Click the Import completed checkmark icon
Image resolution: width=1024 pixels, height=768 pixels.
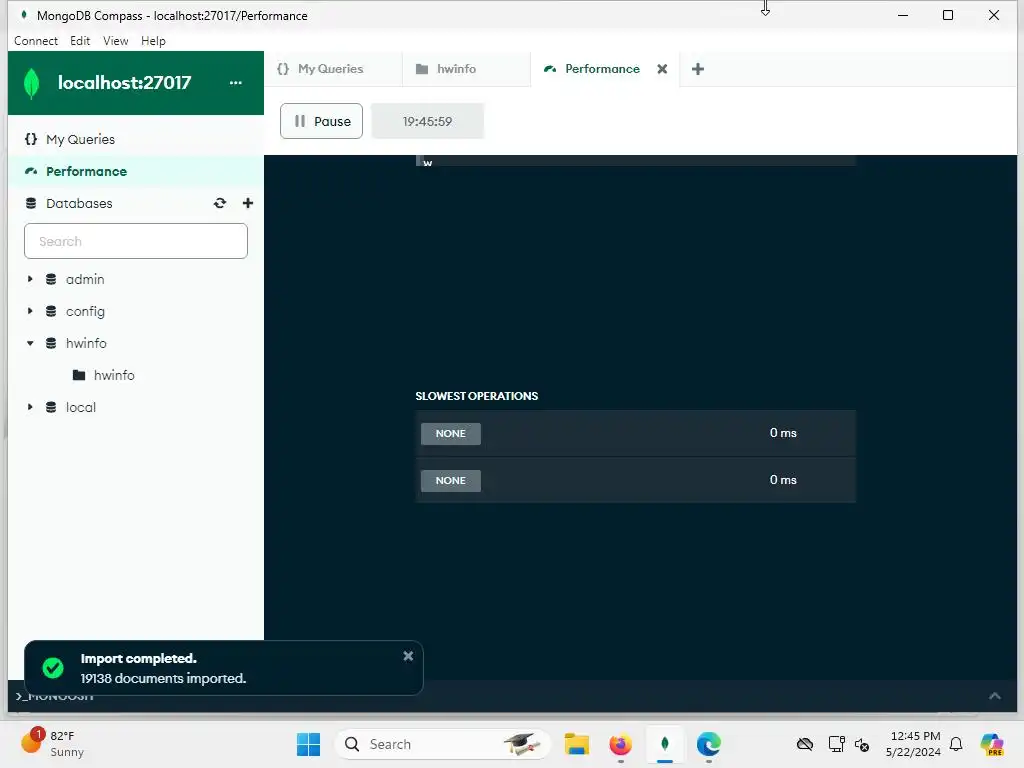pyautogui.click(x=53, y=667)
